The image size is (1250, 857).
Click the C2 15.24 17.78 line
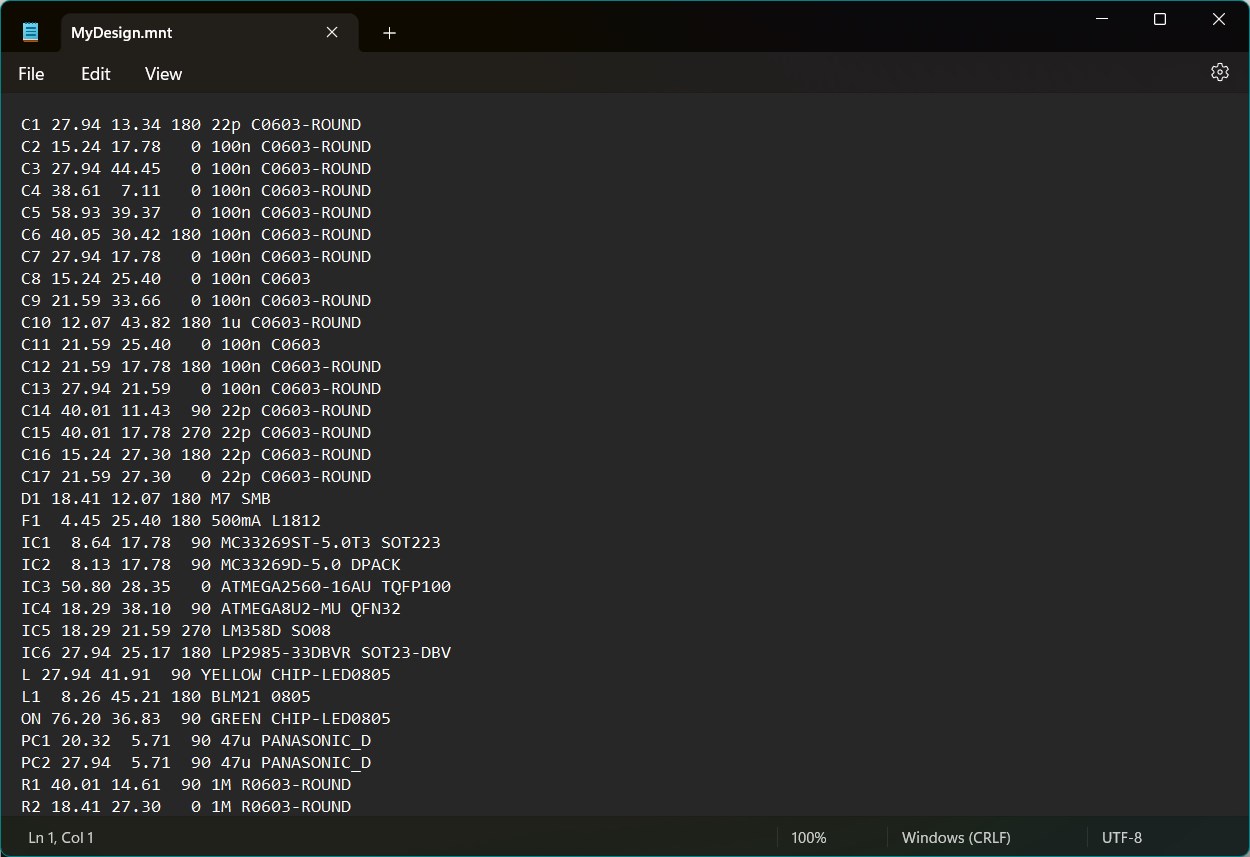(x=196, y=147)
